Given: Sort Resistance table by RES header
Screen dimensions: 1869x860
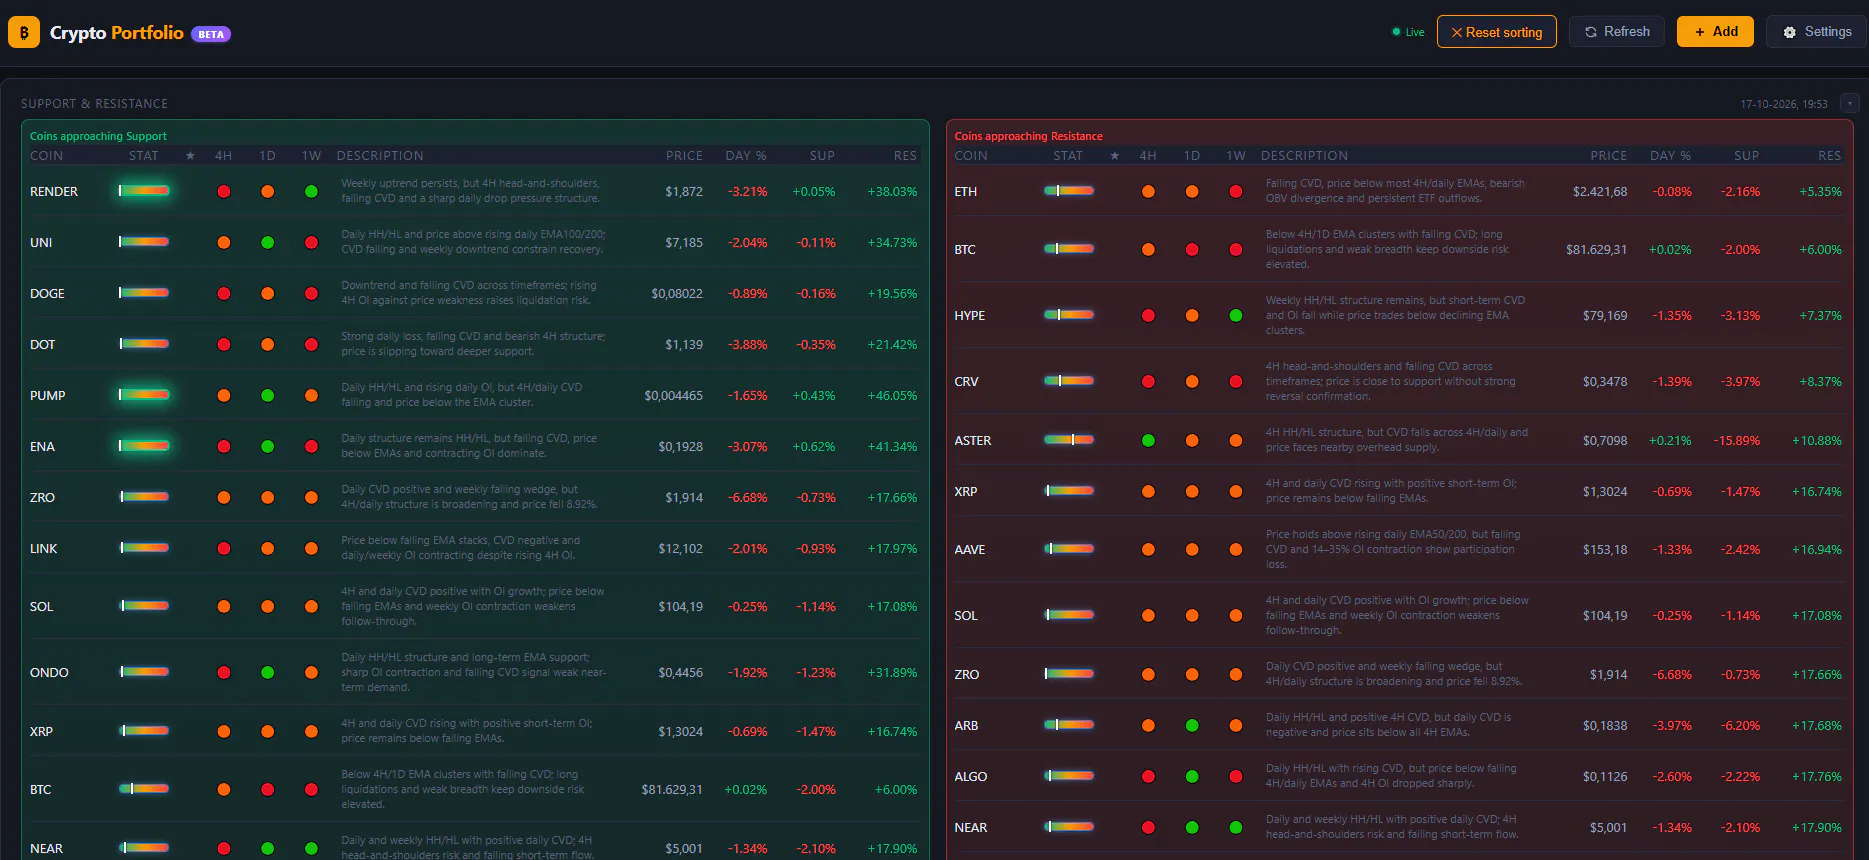Looking at the screenshot, I should 1830,156.
